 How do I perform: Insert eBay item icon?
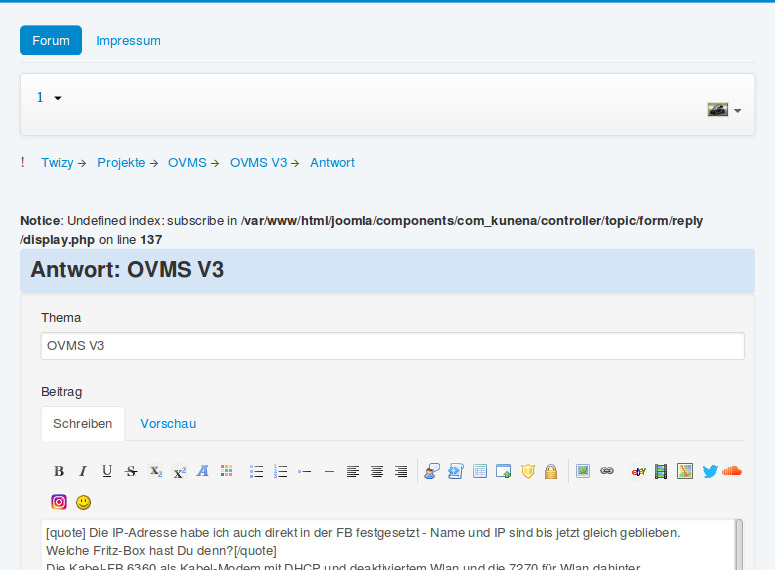point(639,471)
